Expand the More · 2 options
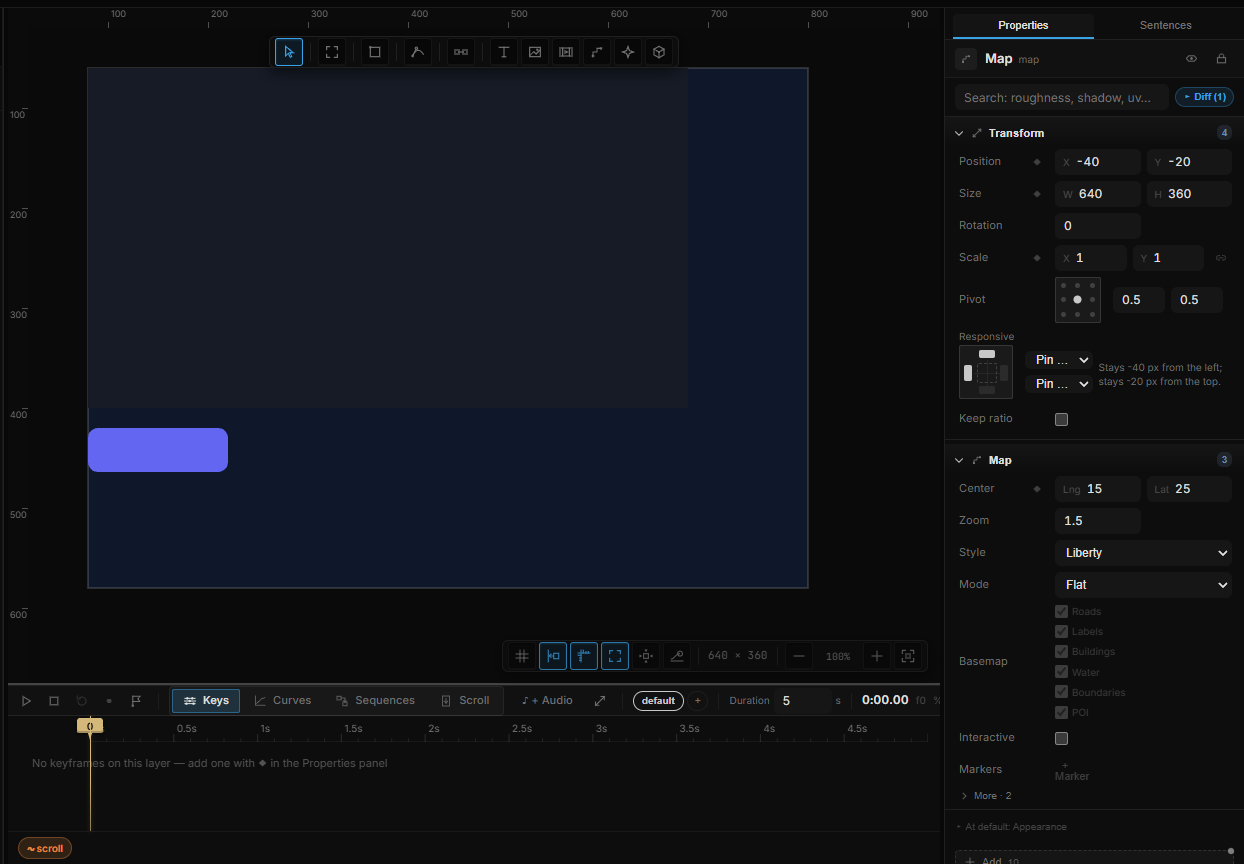The width and height of the screenshot is (1244, 864). click(986, 796)
